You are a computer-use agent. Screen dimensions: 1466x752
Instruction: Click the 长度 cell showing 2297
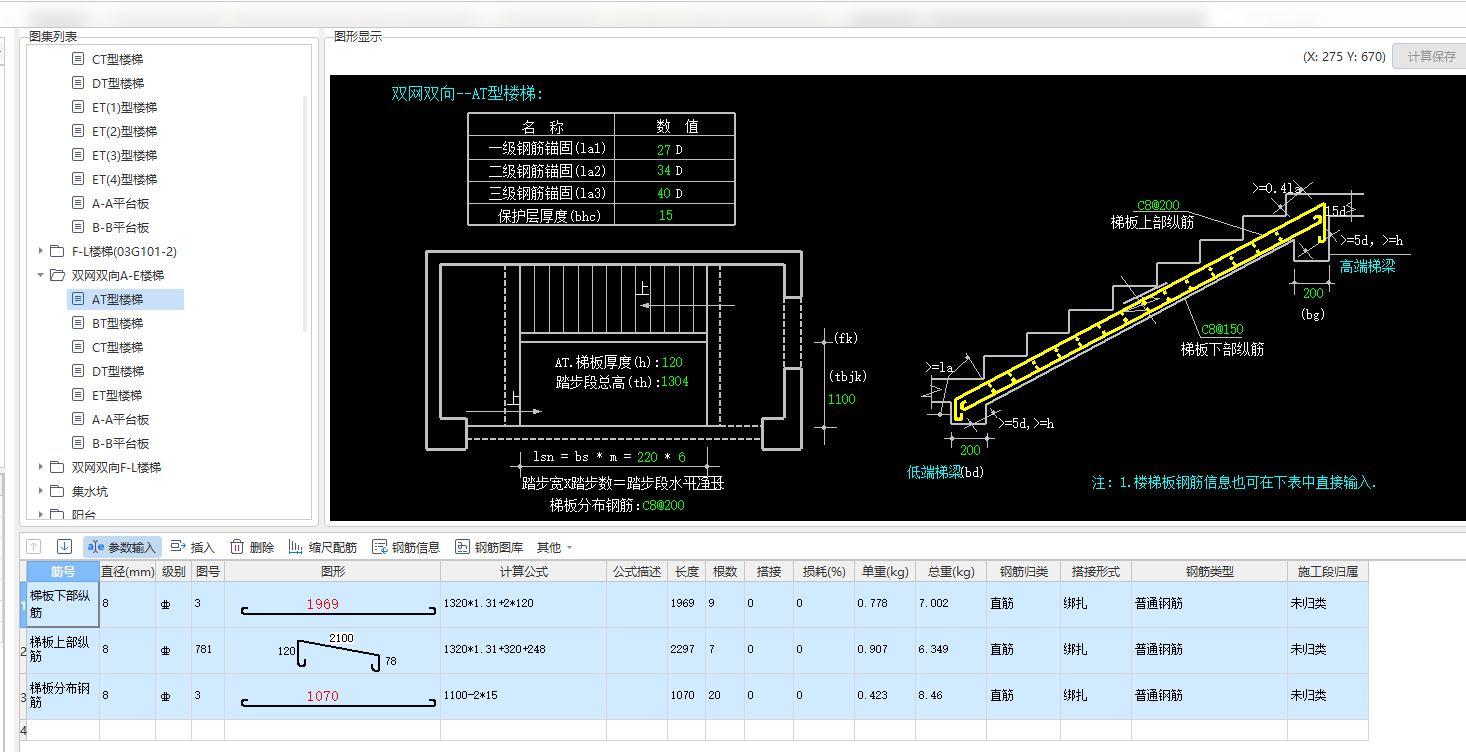(687, 650)
